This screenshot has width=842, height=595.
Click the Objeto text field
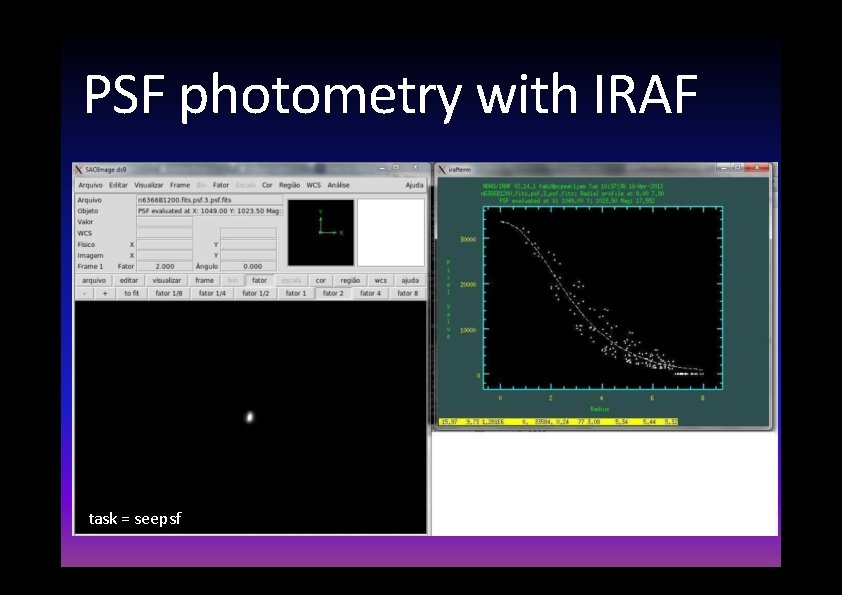coord(209,211)
